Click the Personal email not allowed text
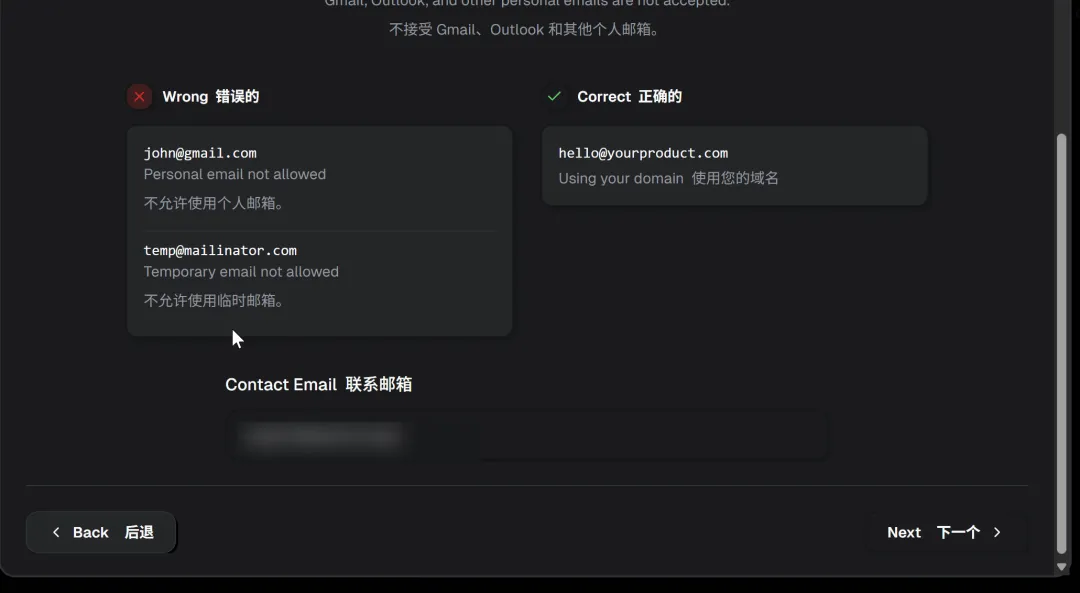This screenshot has width=1080, height=593. [x=235, y=174]
